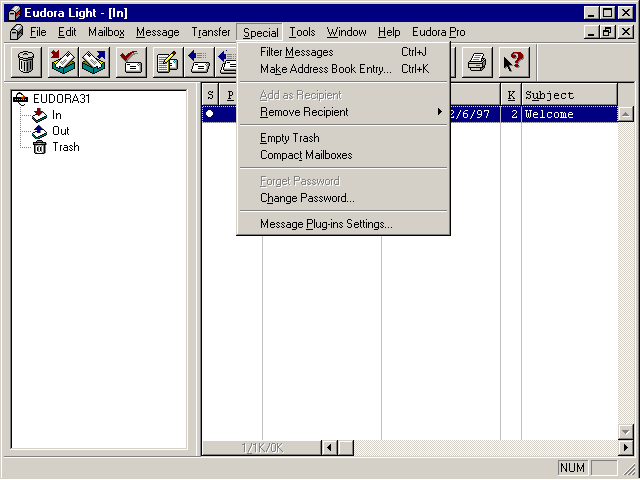Image resolution: width=640 pixels, height=480 pixels.
Task: Click the Delete message trash can toolbar icon
Action: (x=26, y=62)
